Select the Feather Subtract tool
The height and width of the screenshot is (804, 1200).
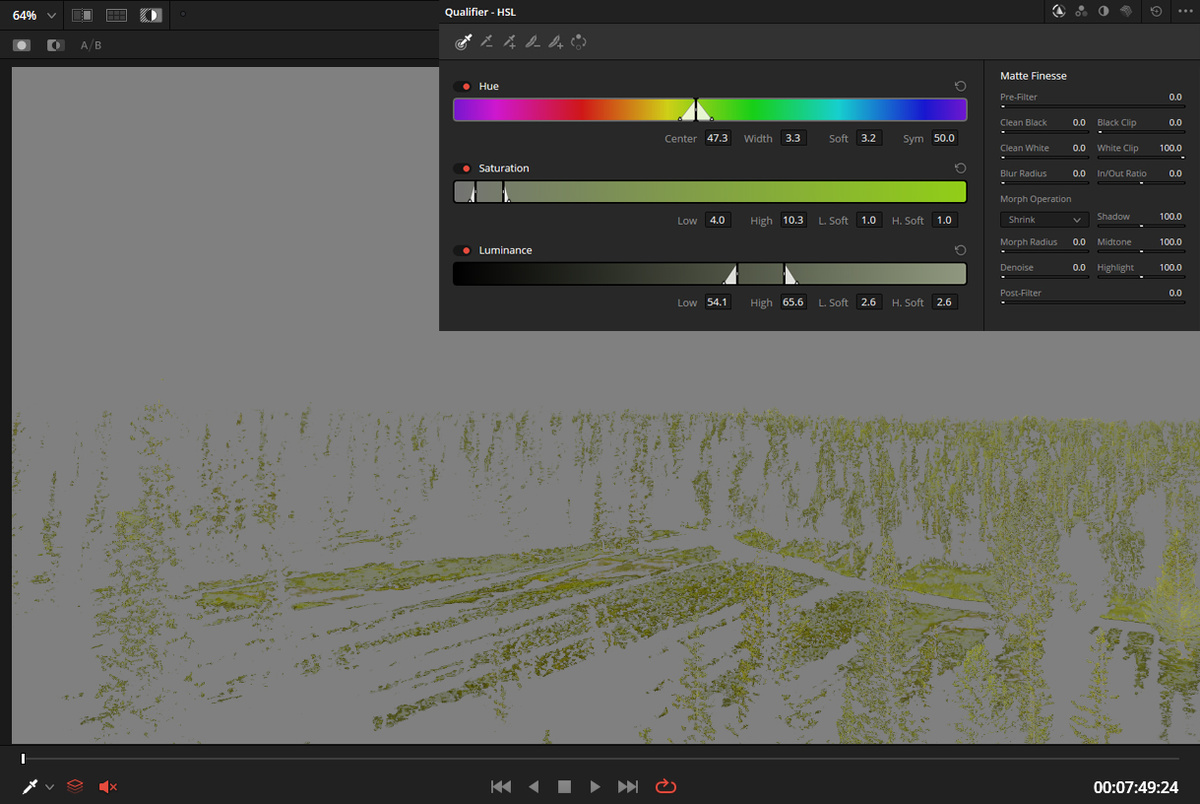[533, 42]
